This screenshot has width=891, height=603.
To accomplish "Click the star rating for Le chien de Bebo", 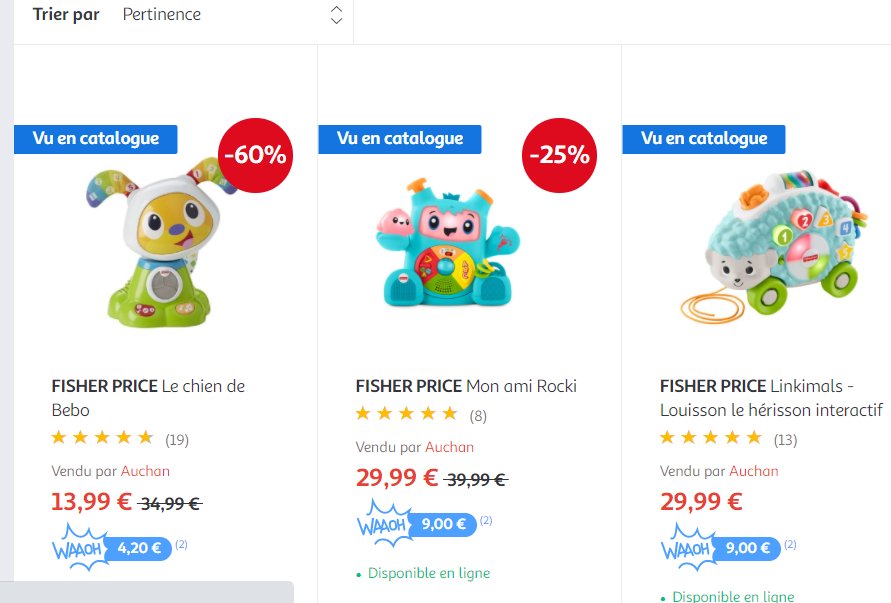I will click(x=102, y=438).
